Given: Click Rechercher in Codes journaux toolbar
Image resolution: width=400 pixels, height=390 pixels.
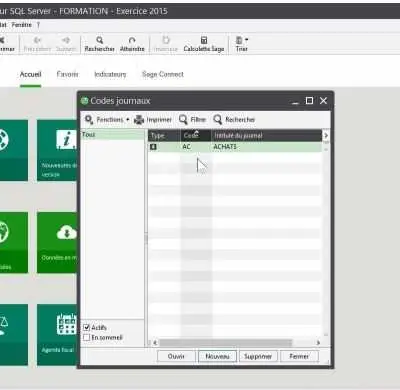Looking at the screenshot, I should [x=234, y=119].
